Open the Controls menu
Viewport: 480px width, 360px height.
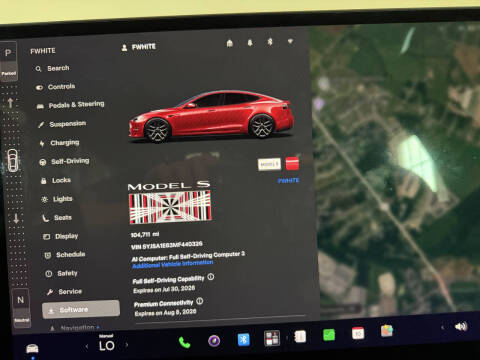pyautogui.click(x=55, y=87)
